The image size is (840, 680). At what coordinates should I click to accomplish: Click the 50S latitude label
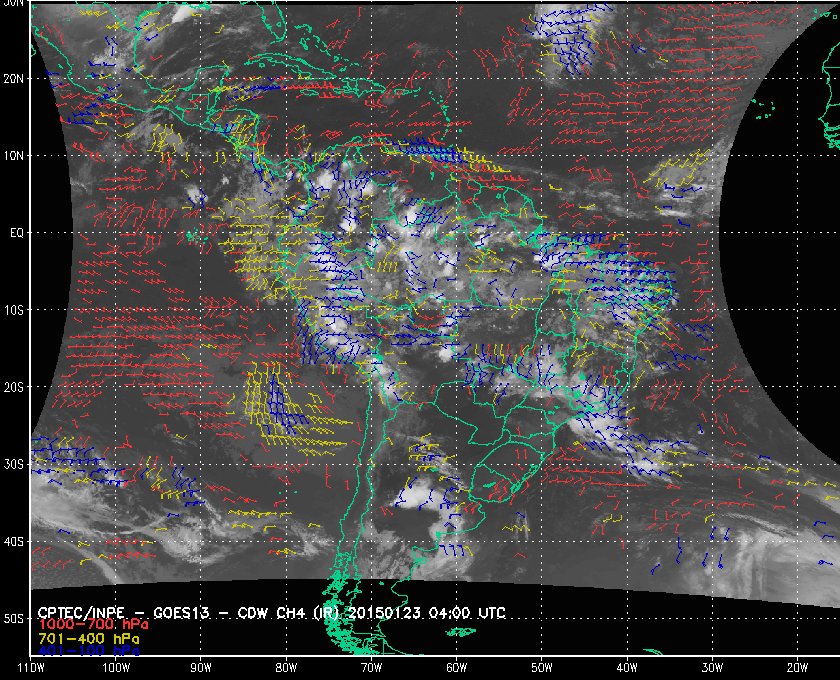tap(13, 618)
